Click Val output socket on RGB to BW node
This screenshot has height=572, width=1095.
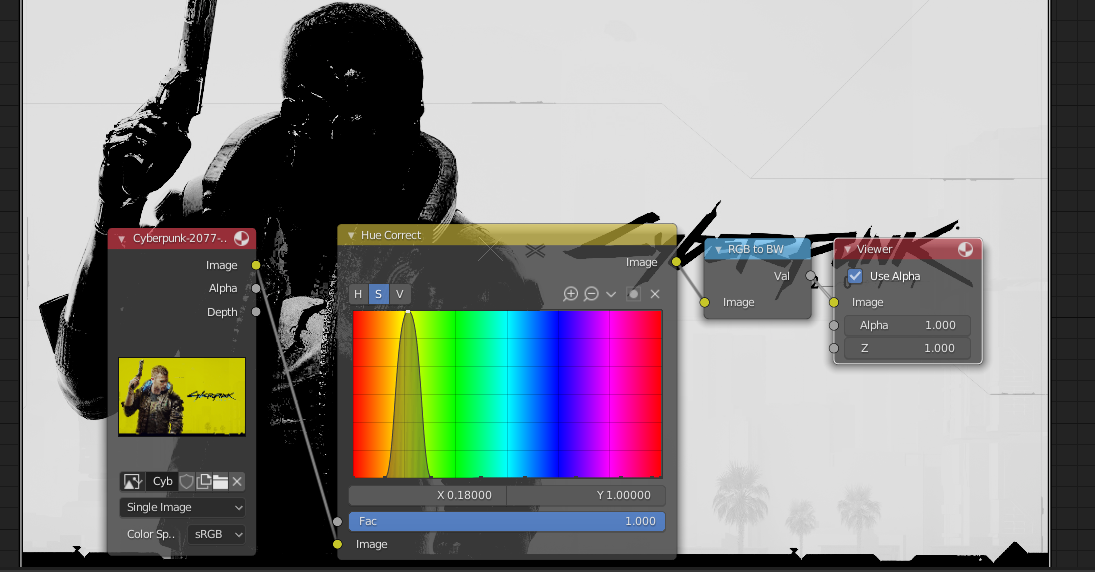coord(810,276)
